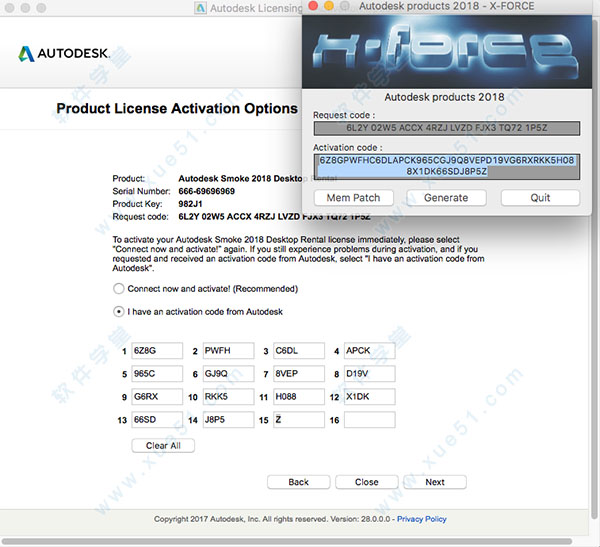Click the horizontal scrollbar at window bottom
600x547 pixels.
[x=287, y=541]
